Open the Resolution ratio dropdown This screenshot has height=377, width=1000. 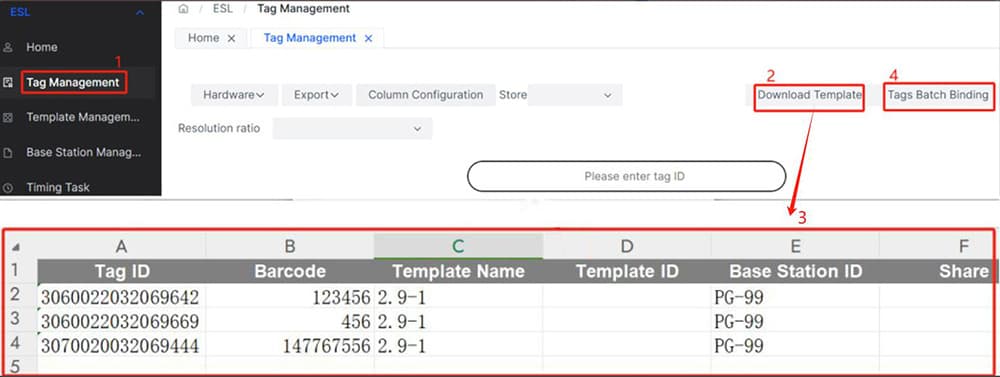353,128
